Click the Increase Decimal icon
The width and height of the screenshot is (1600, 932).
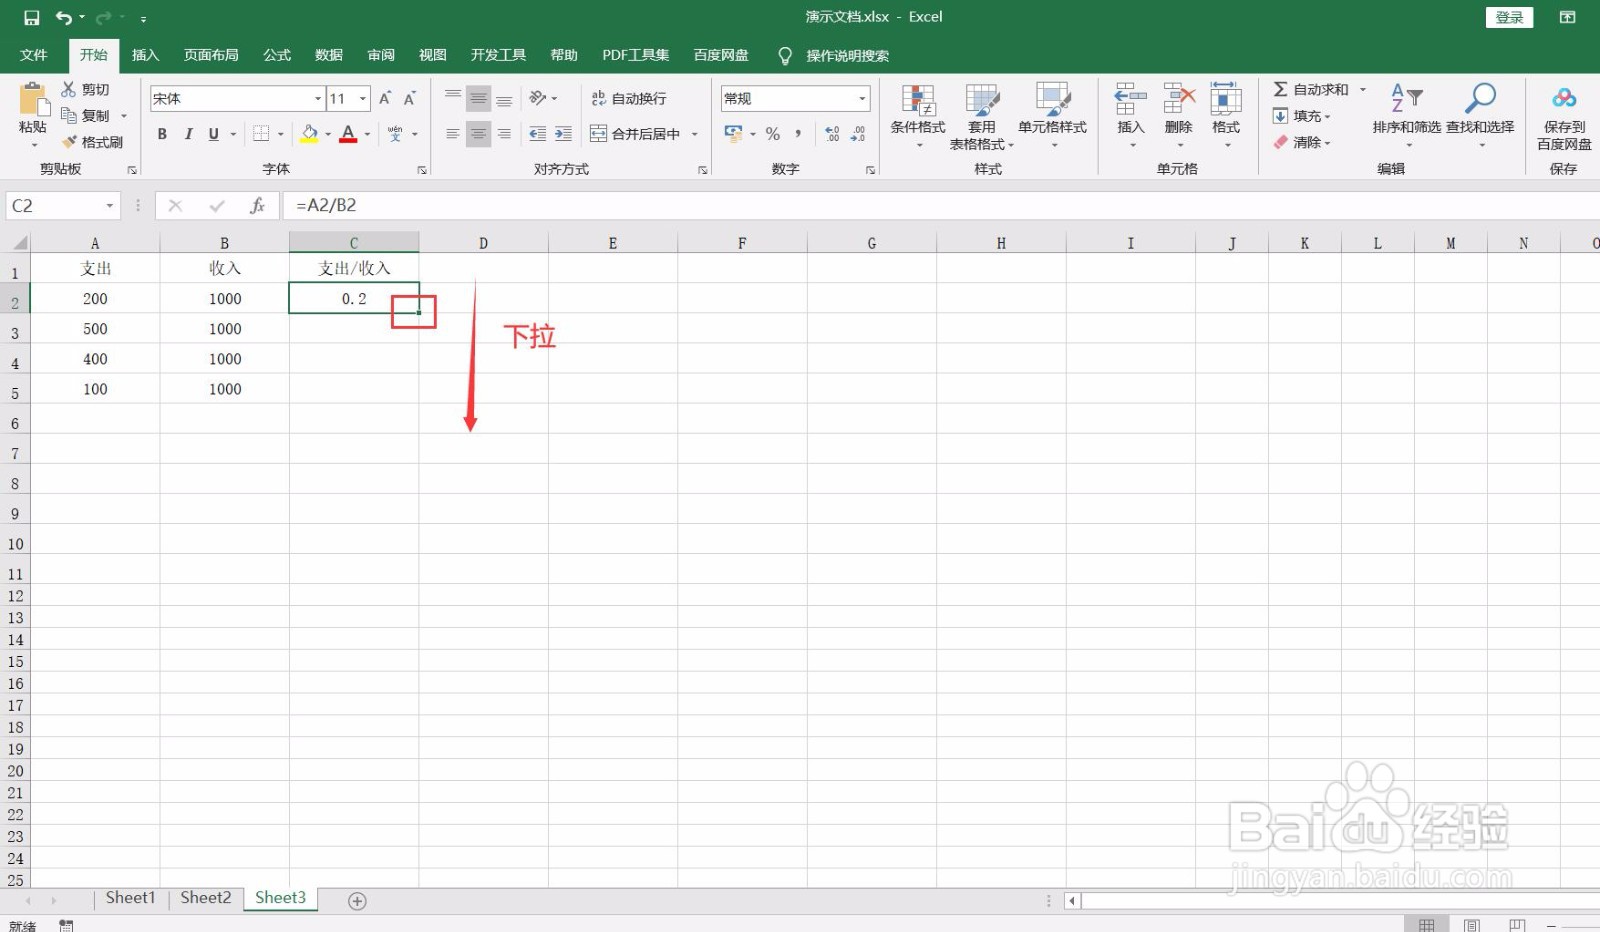[x=832, y=134]
